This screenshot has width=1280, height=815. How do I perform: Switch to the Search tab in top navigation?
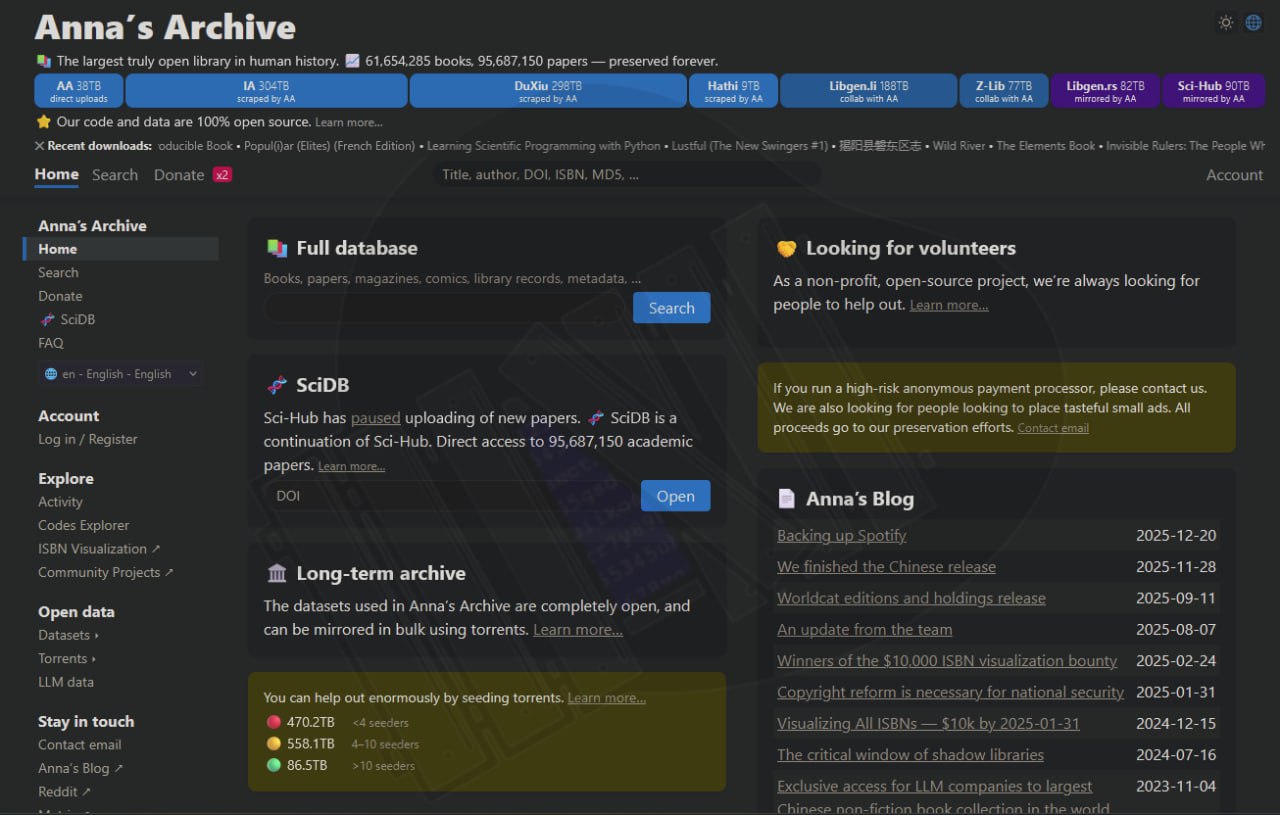click(115, 175)
